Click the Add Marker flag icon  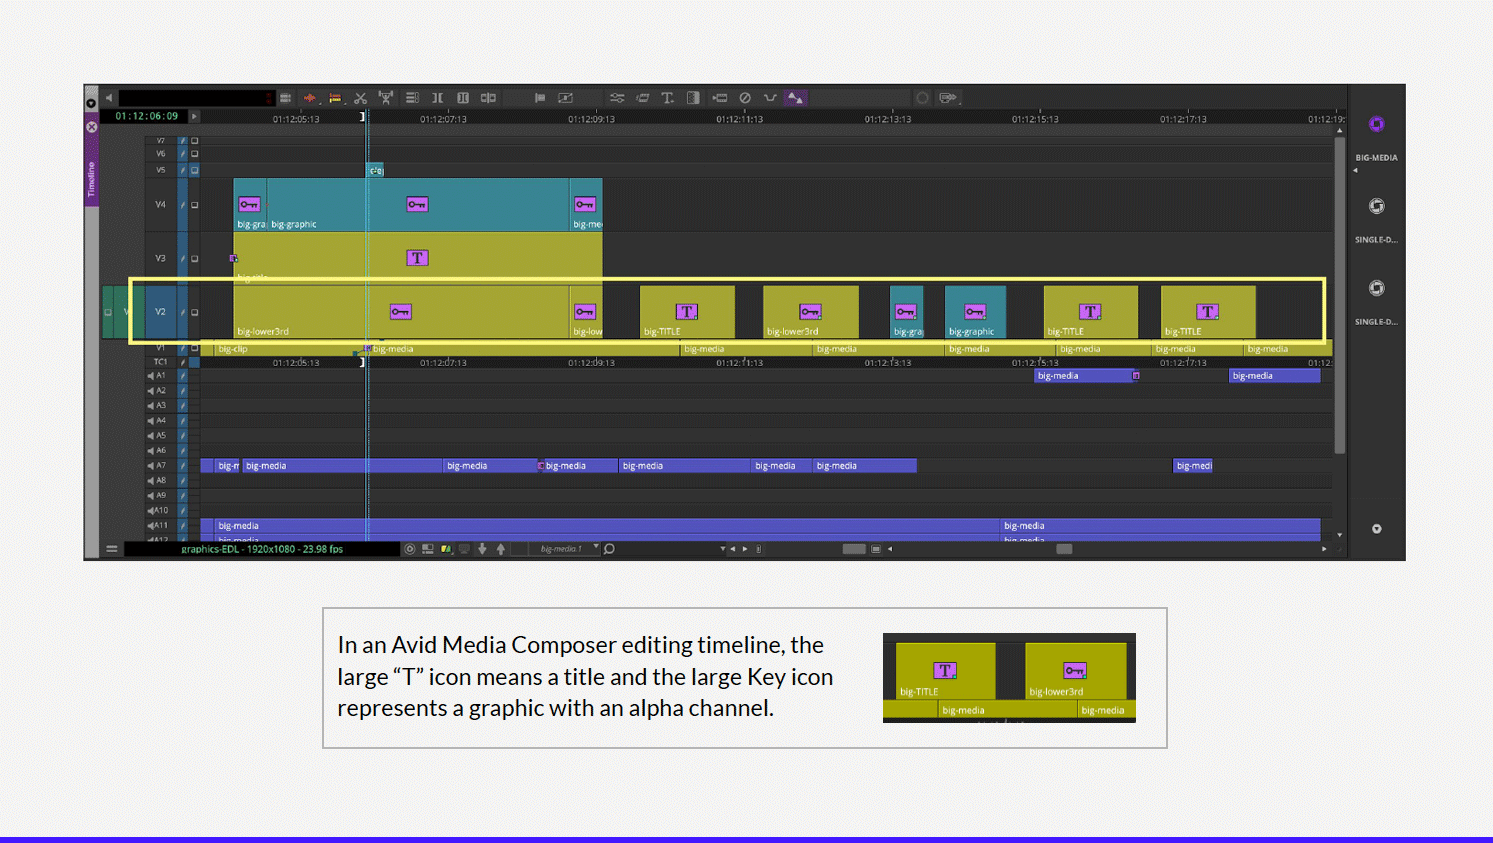pyautogui.click(x=540, y=98)
